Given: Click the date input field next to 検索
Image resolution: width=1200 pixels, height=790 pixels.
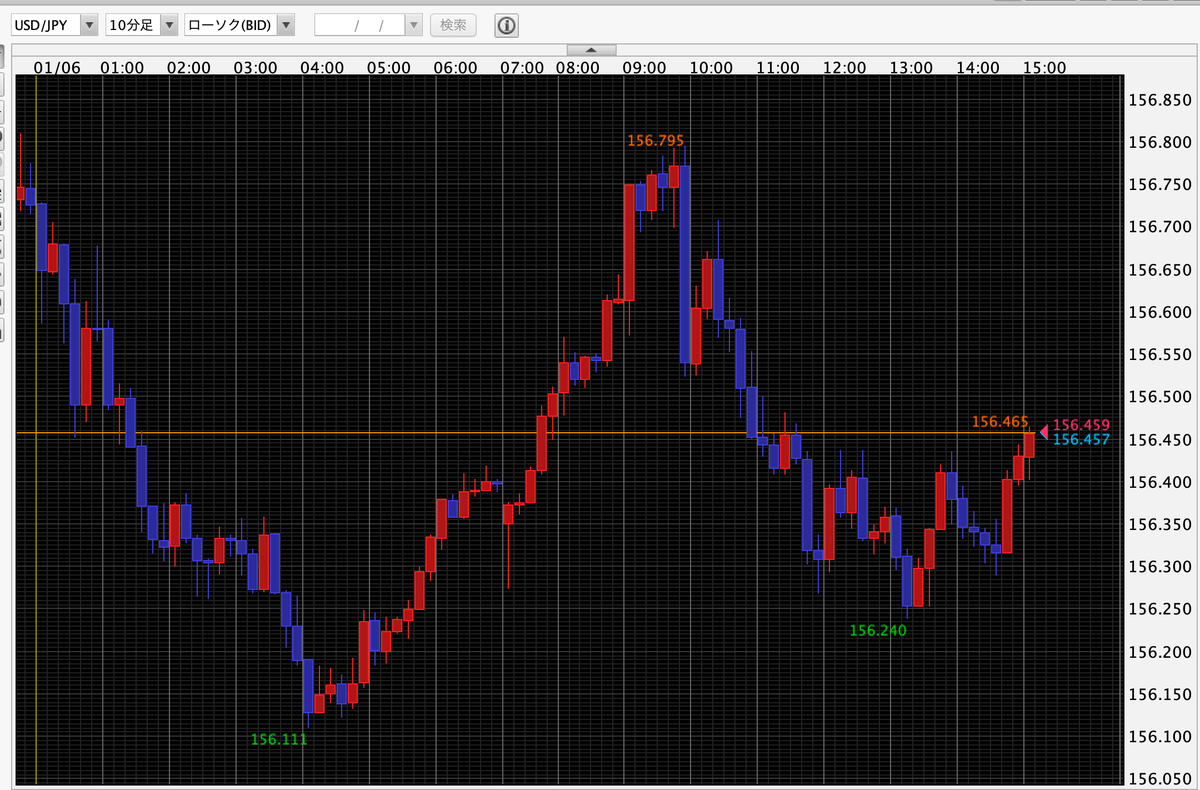Looking at the screenshot, I should [x=360, y=25].
